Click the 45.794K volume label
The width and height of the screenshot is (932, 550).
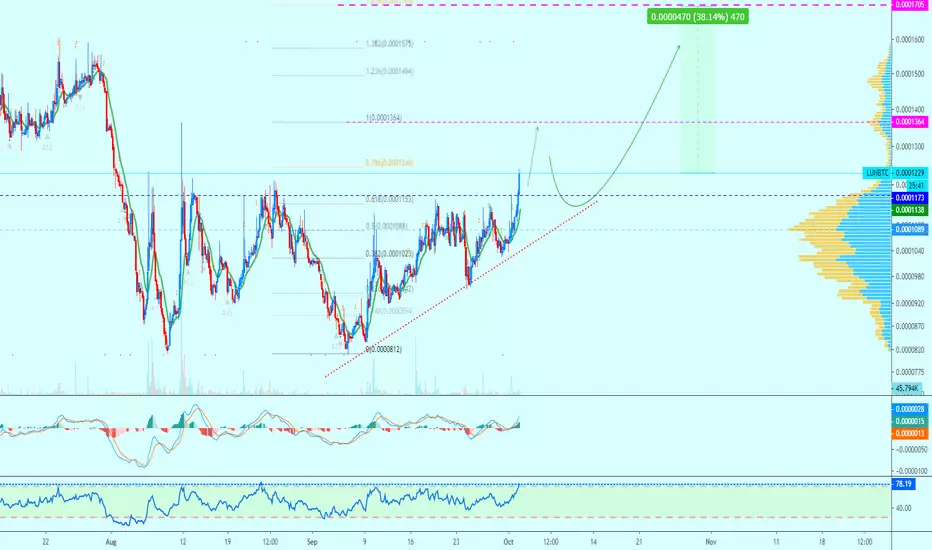click(x=906, y=388)
